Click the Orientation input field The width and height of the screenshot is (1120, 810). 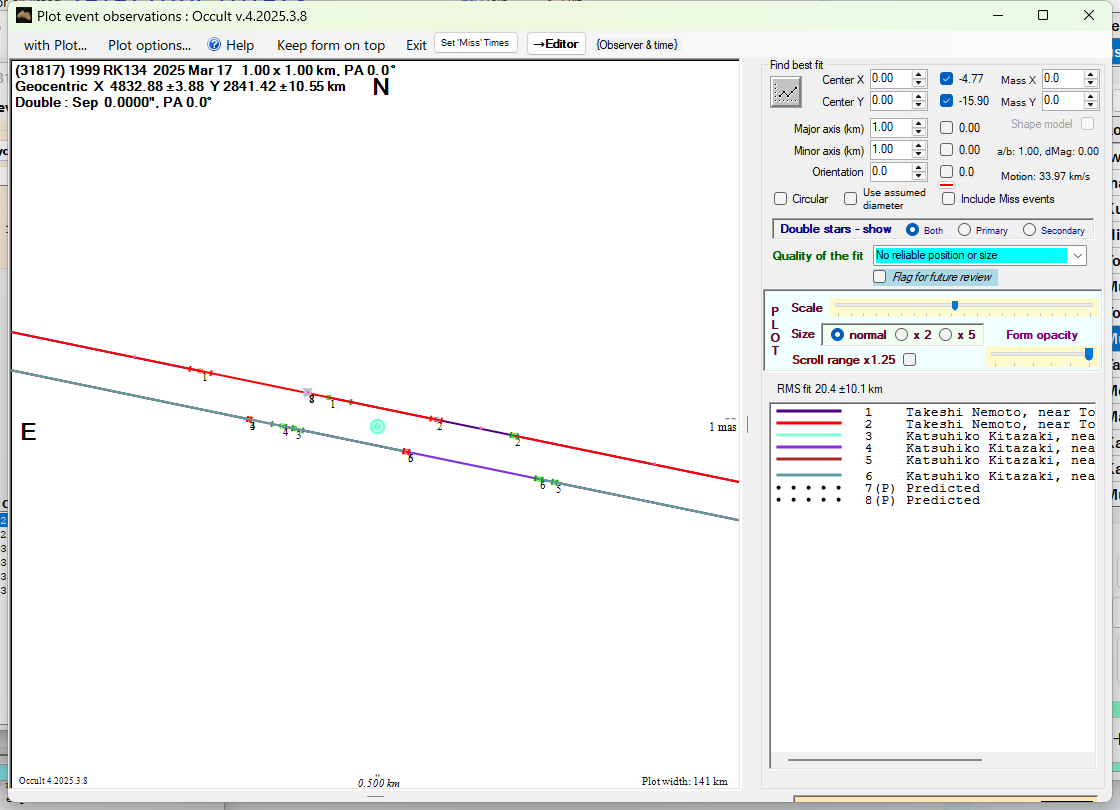pos(890,172)
